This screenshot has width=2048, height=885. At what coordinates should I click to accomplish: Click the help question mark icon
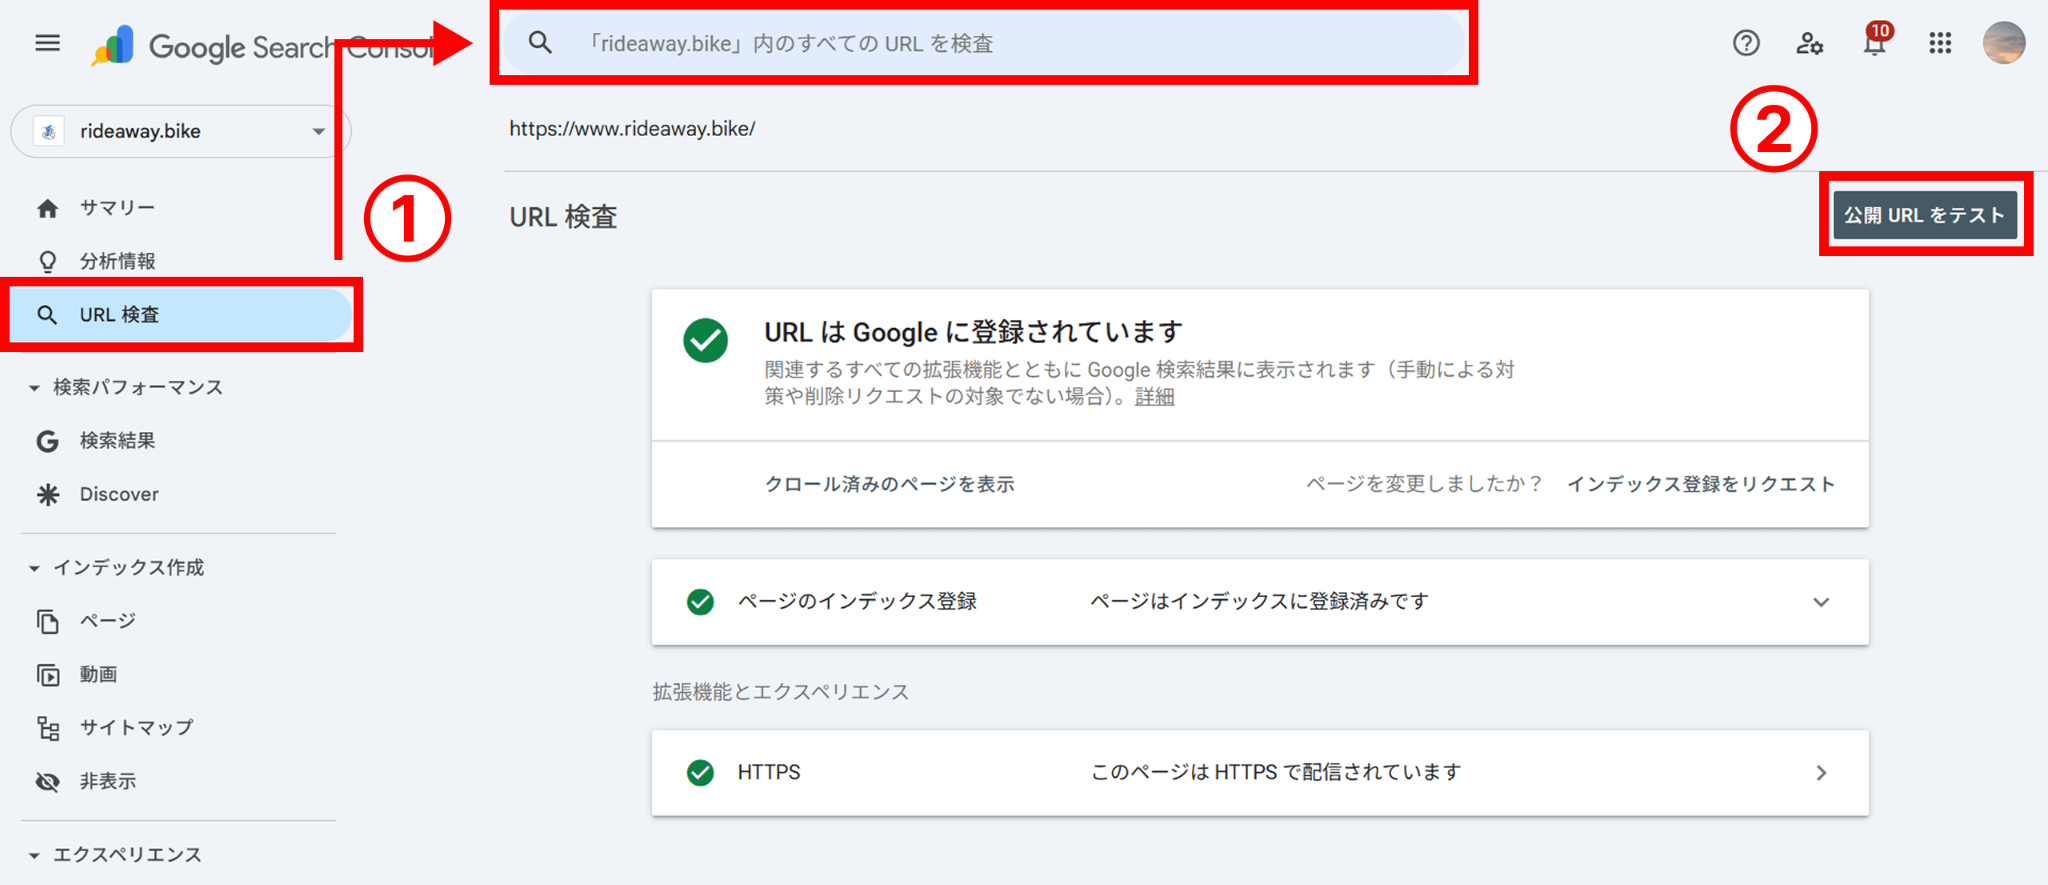pos(1746,43)
